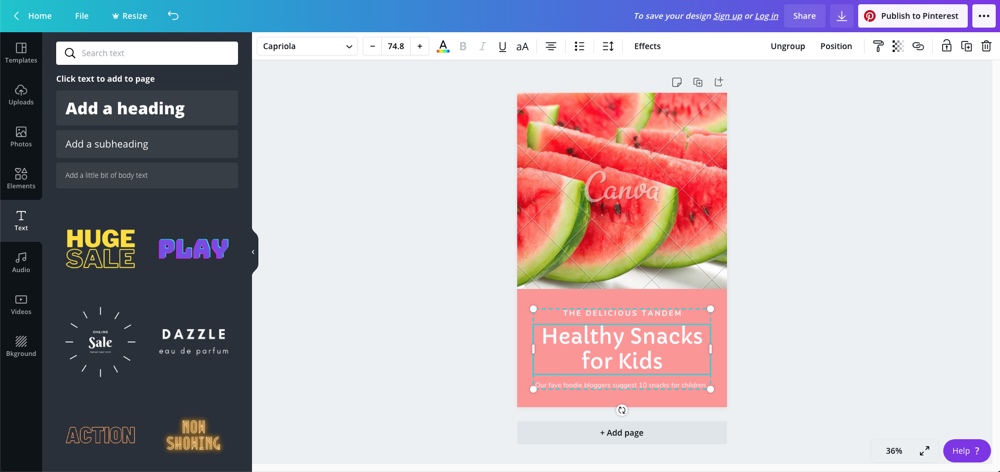
Task: Open the text color picker
Action: click(443, 46)
